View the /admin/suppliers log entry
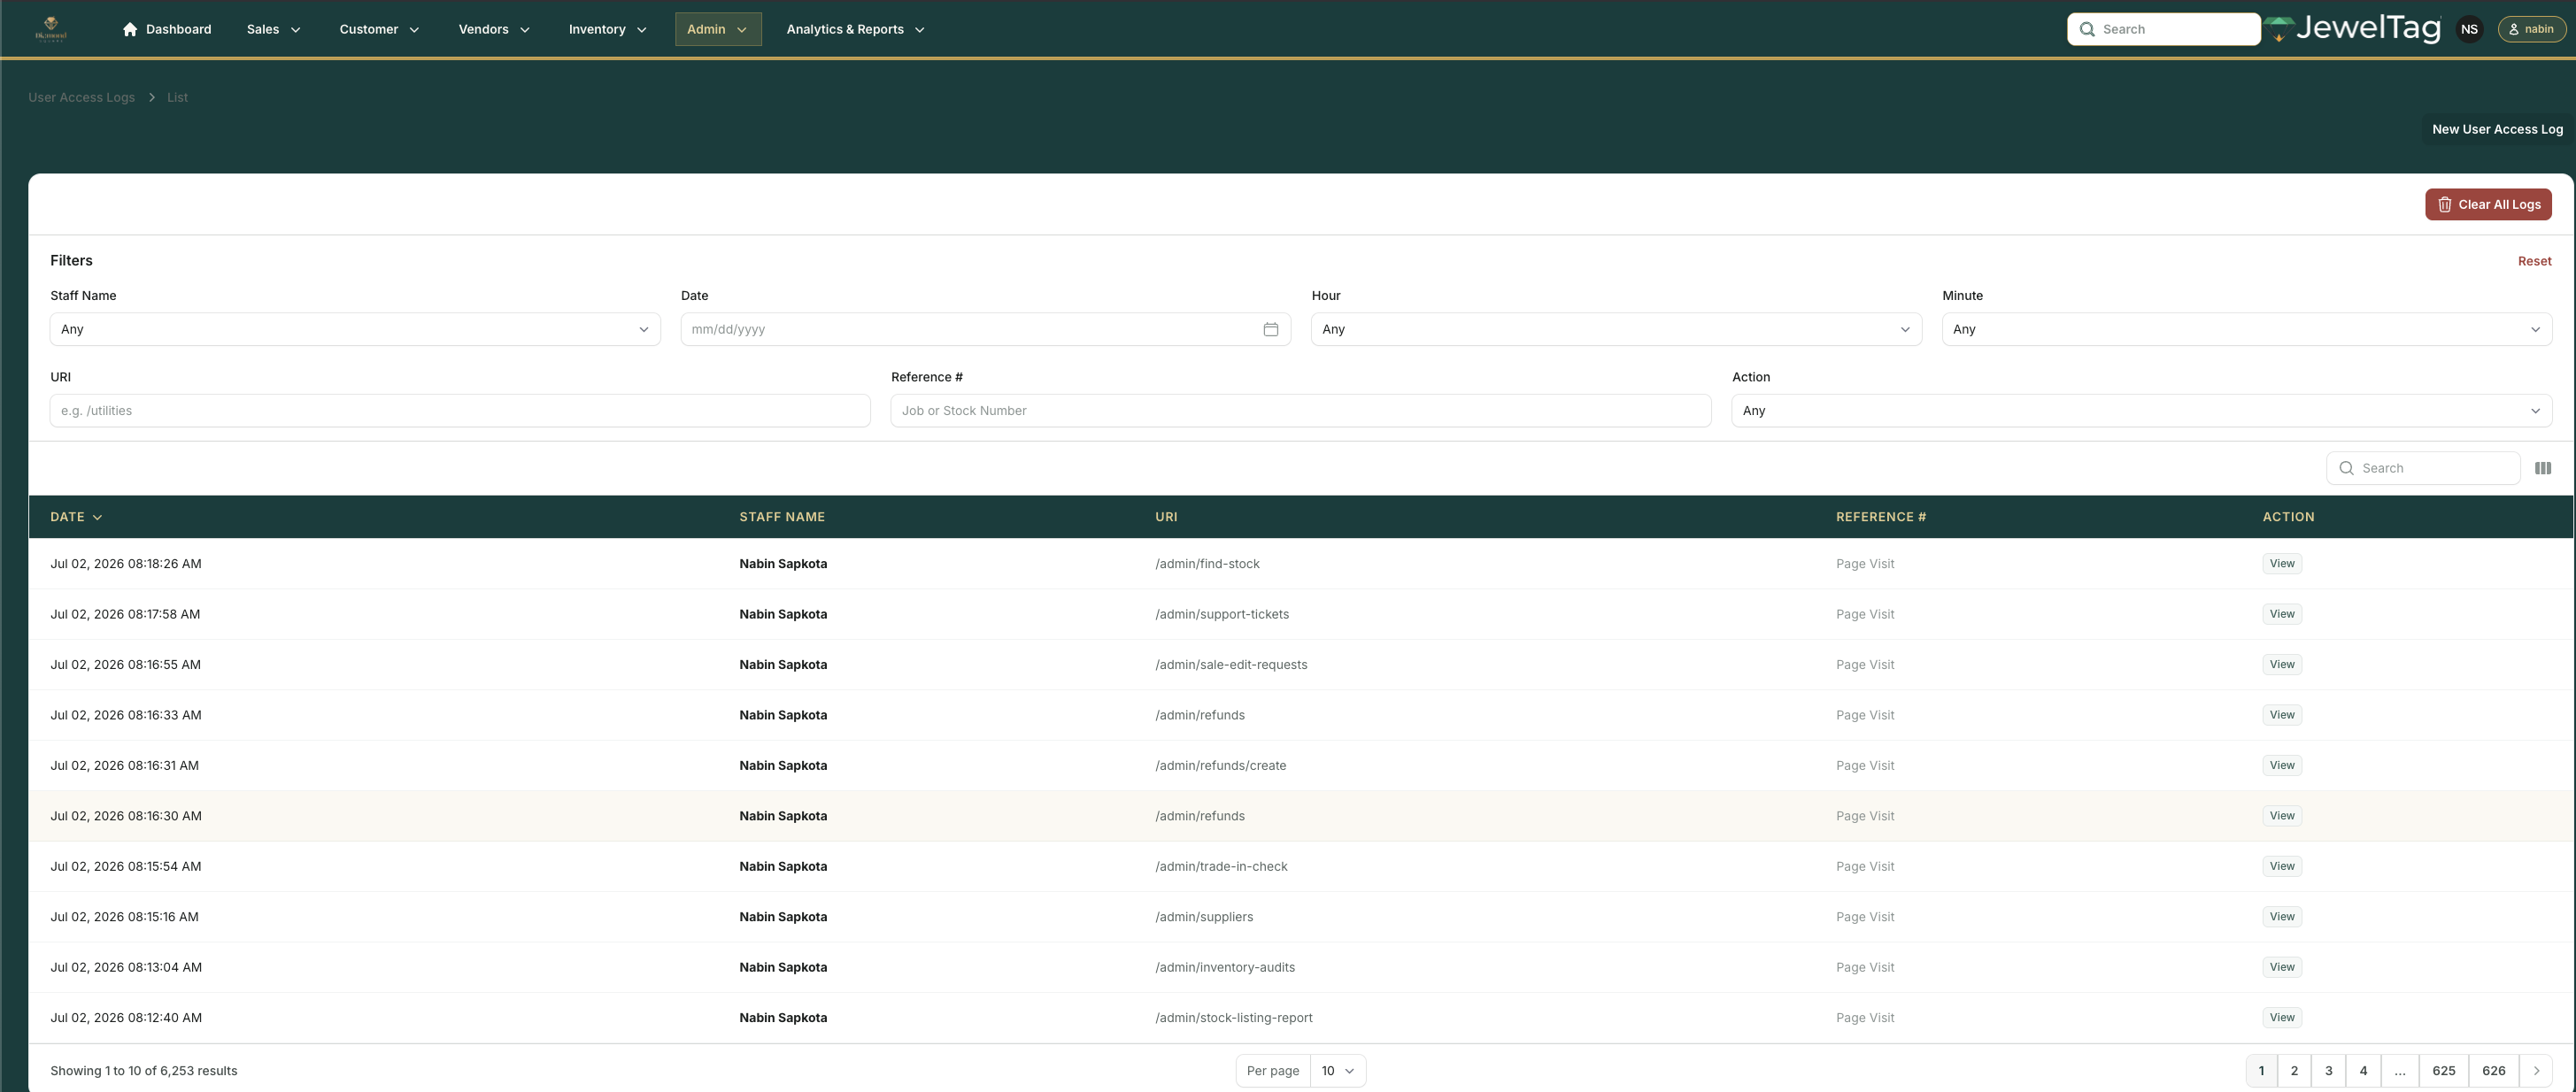 2282,916
